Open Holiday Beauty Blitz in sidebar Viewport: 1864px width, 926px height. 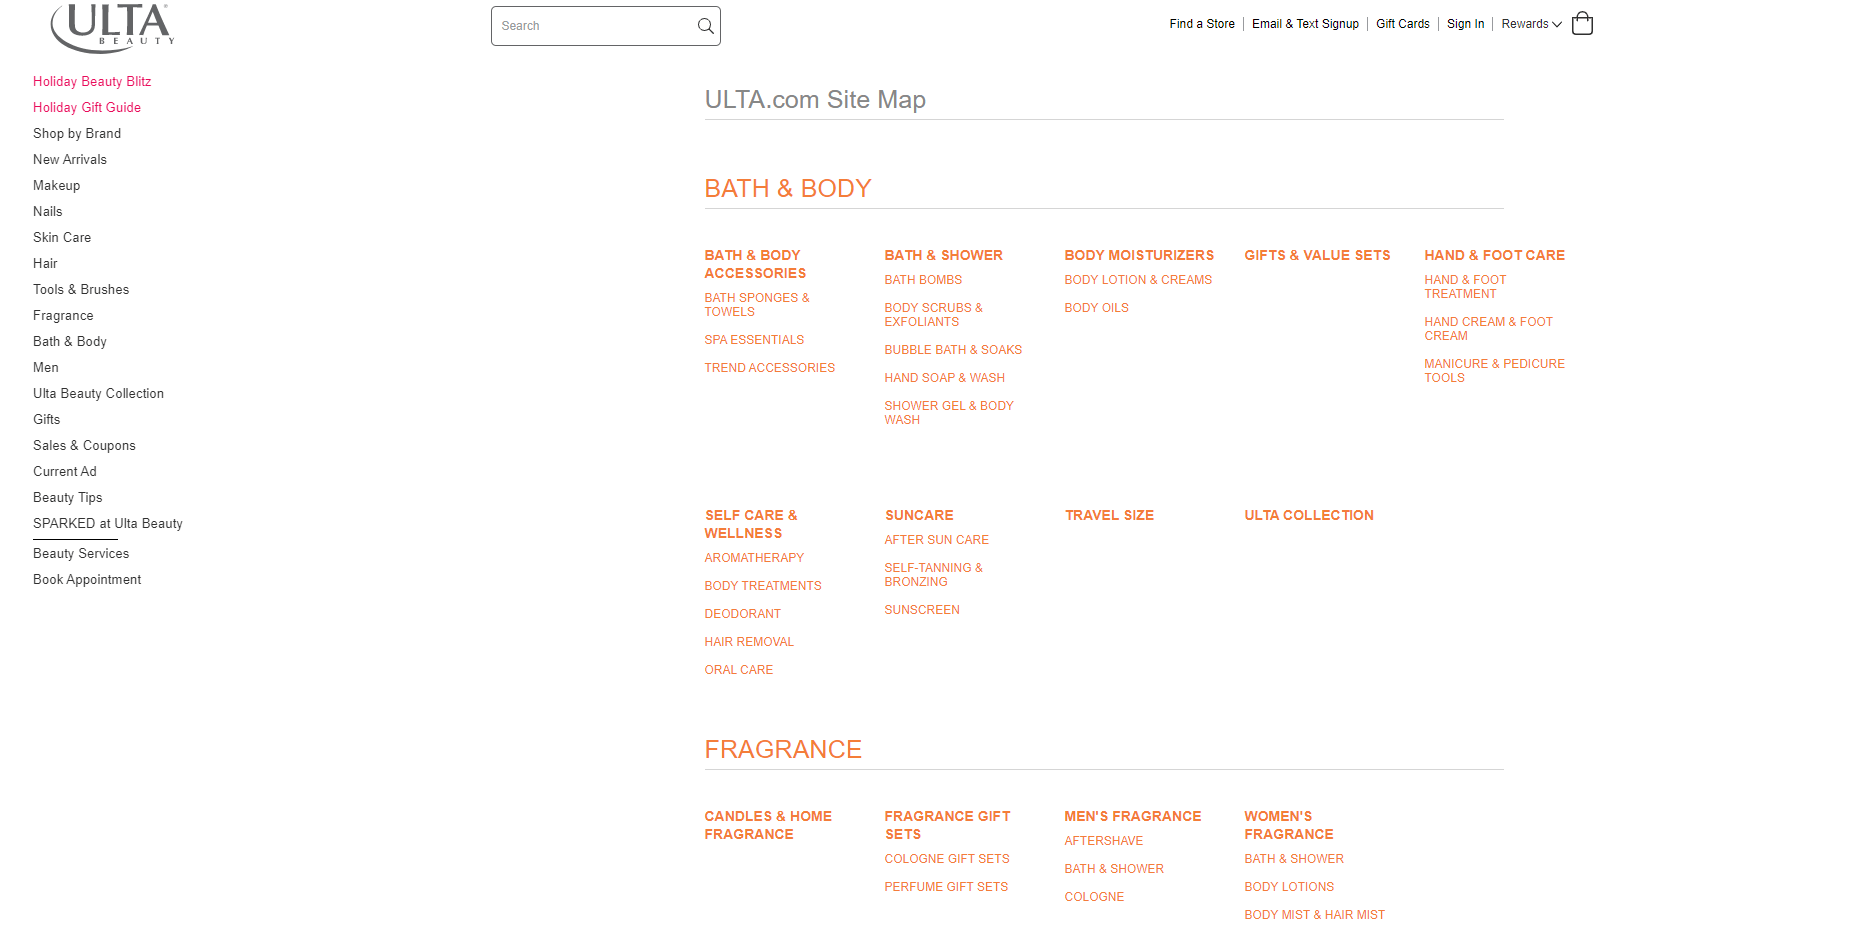pos(92,81)
